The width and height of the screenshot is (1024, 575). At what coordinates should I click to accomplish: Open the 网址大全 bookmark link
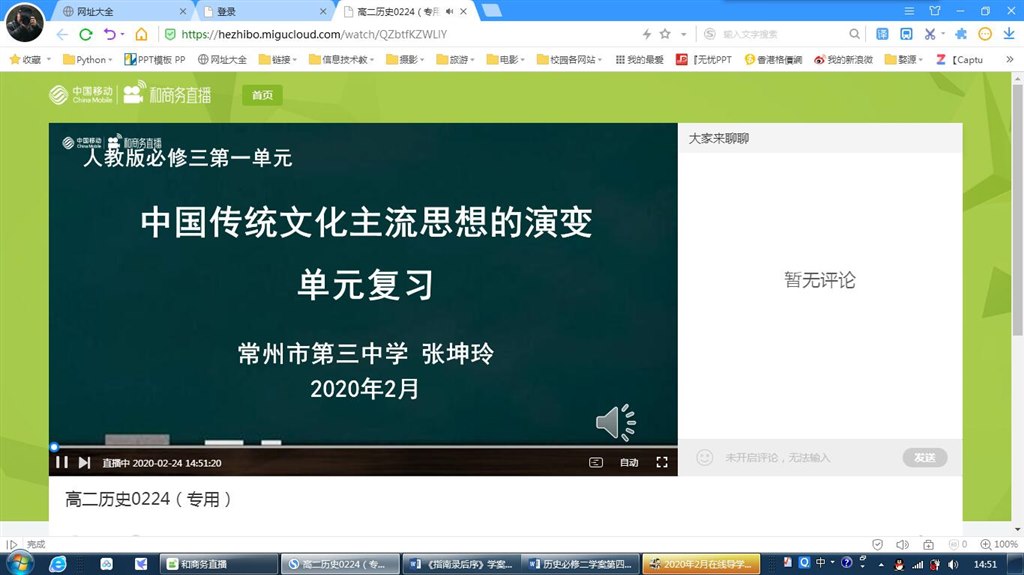222,59
